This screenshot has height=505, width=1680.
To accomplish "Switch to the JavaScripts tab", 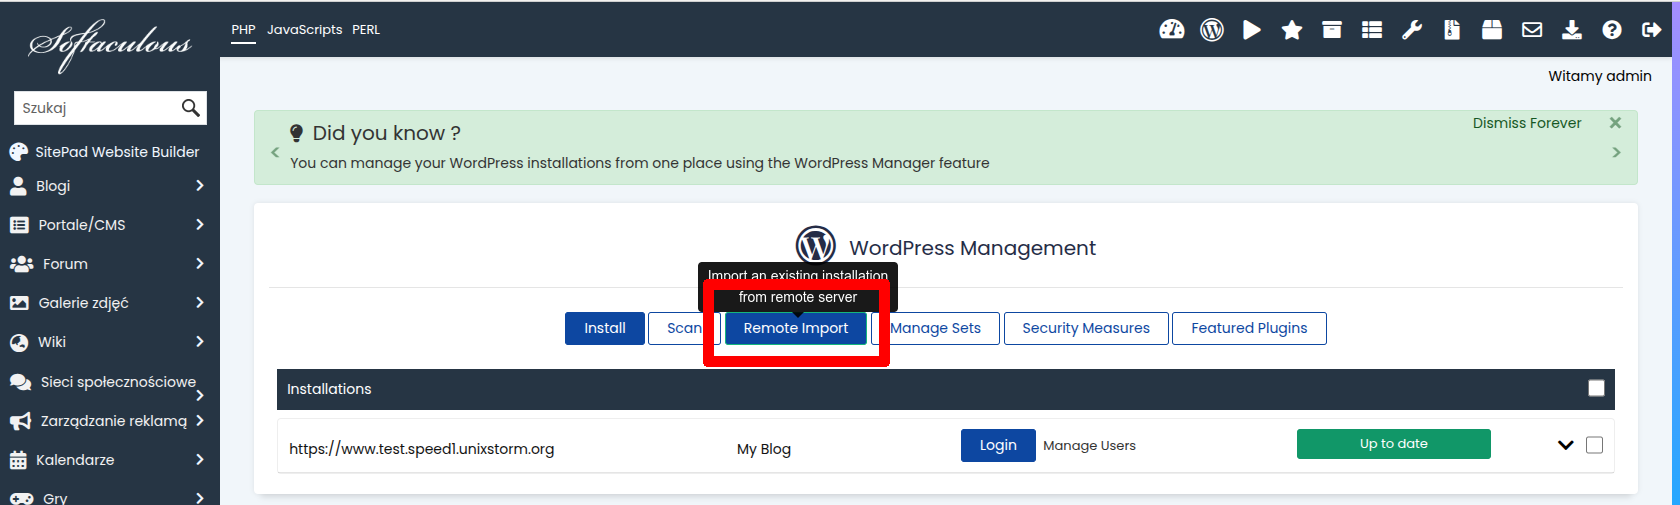I will point(304,30).
